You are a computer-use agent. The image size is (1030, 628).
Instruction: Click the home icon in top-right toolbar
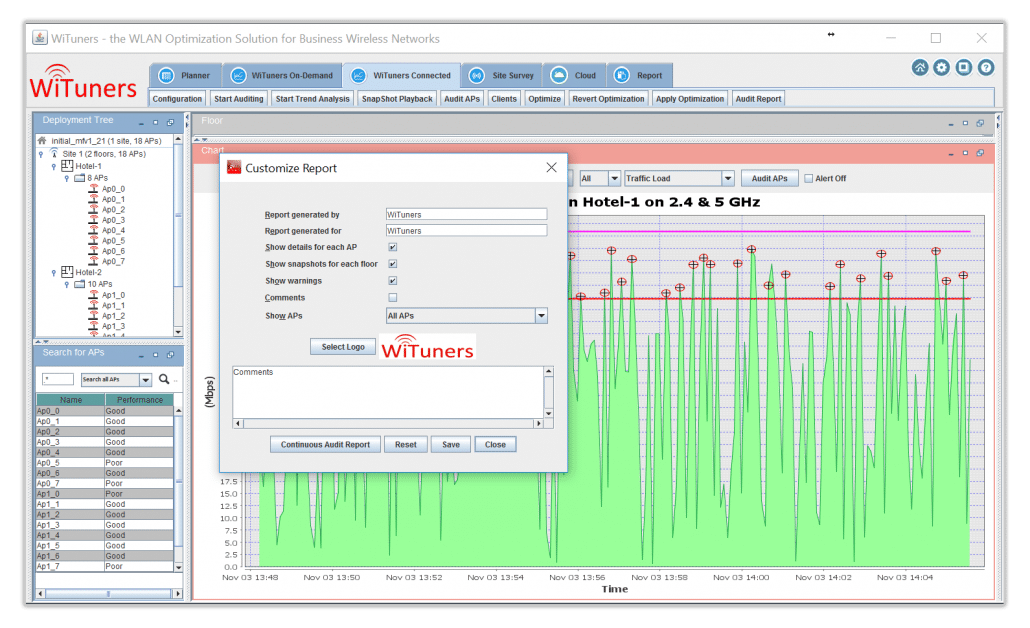point(920,68)
